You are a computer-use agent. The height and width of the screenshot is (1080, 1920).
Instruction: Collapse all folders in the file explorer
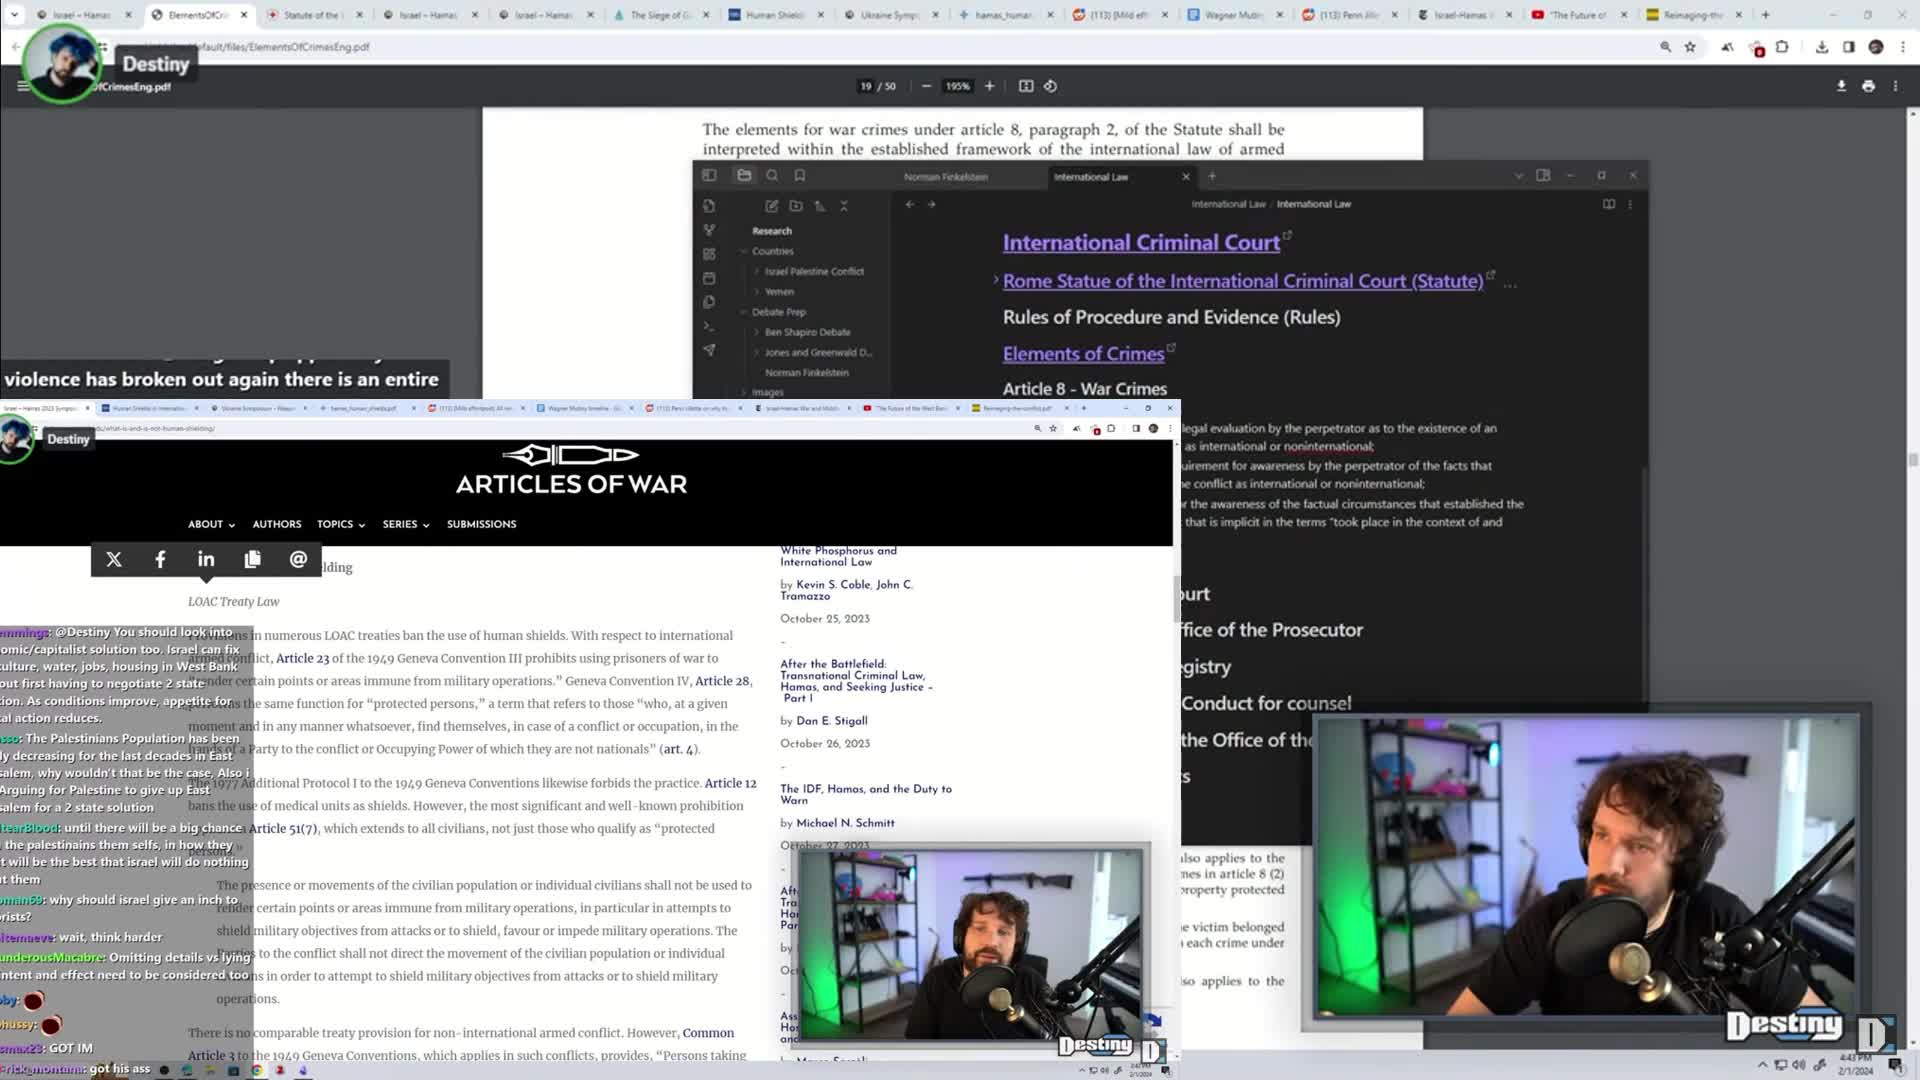[844, 206]
